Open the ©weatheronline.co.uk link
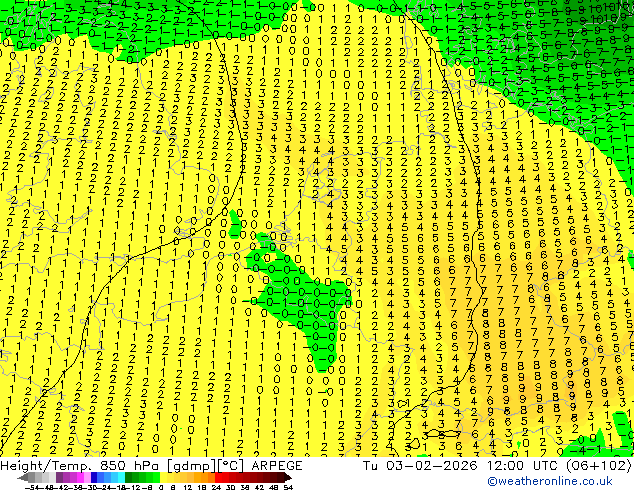 [x=550, y=481]
